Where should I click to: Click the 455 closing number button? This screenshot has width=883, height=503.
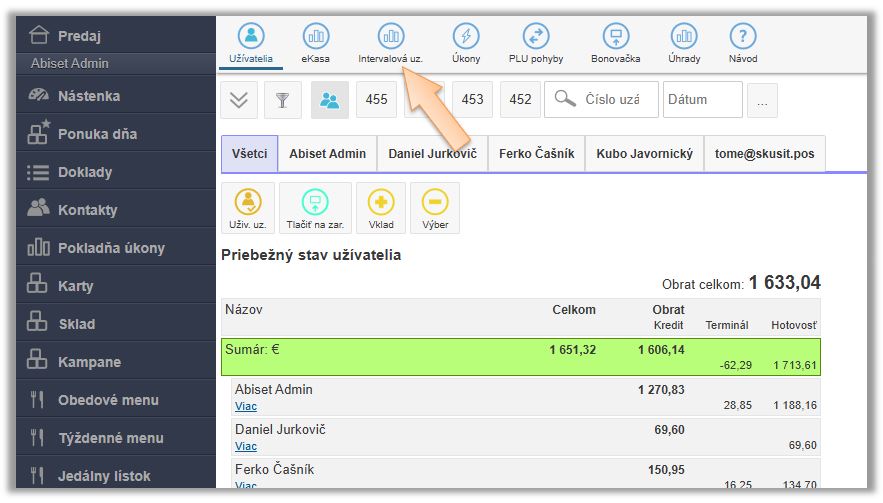point(376,100)
